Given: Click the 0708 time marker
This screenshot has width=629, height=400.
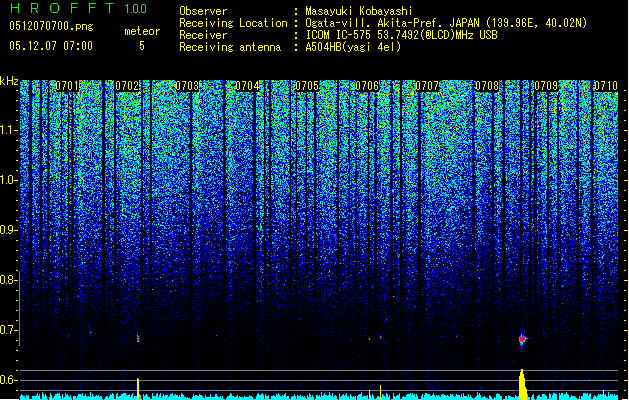Looking at the screenshot, I should click(487, 86).
